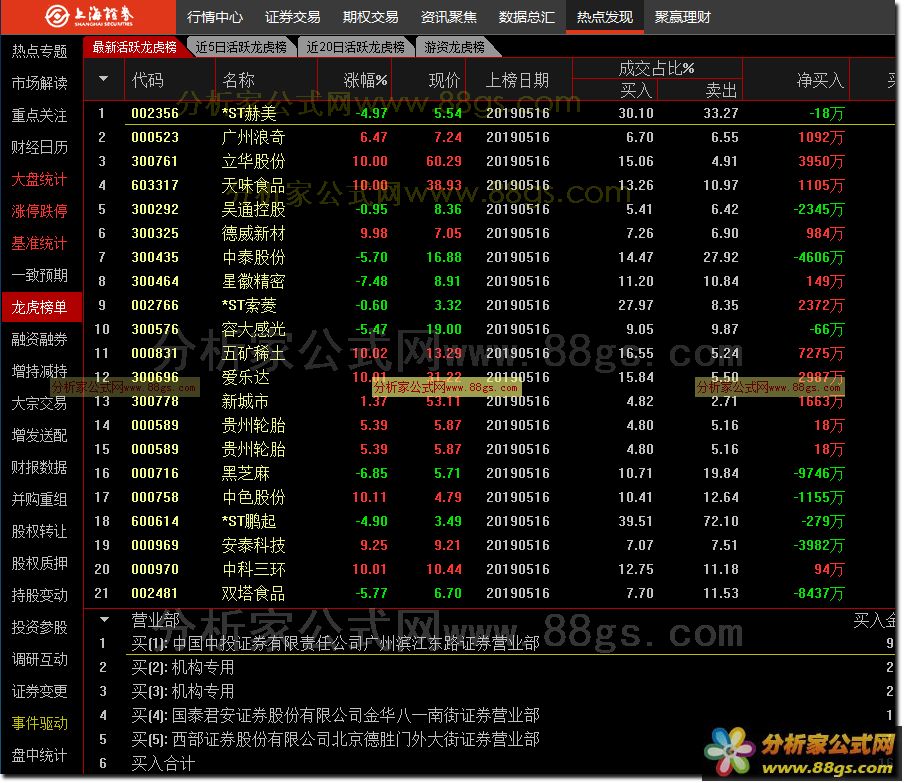The image size is (904, 783).
Task: Sort by 净买入 column header
Action: click(819, 80)
